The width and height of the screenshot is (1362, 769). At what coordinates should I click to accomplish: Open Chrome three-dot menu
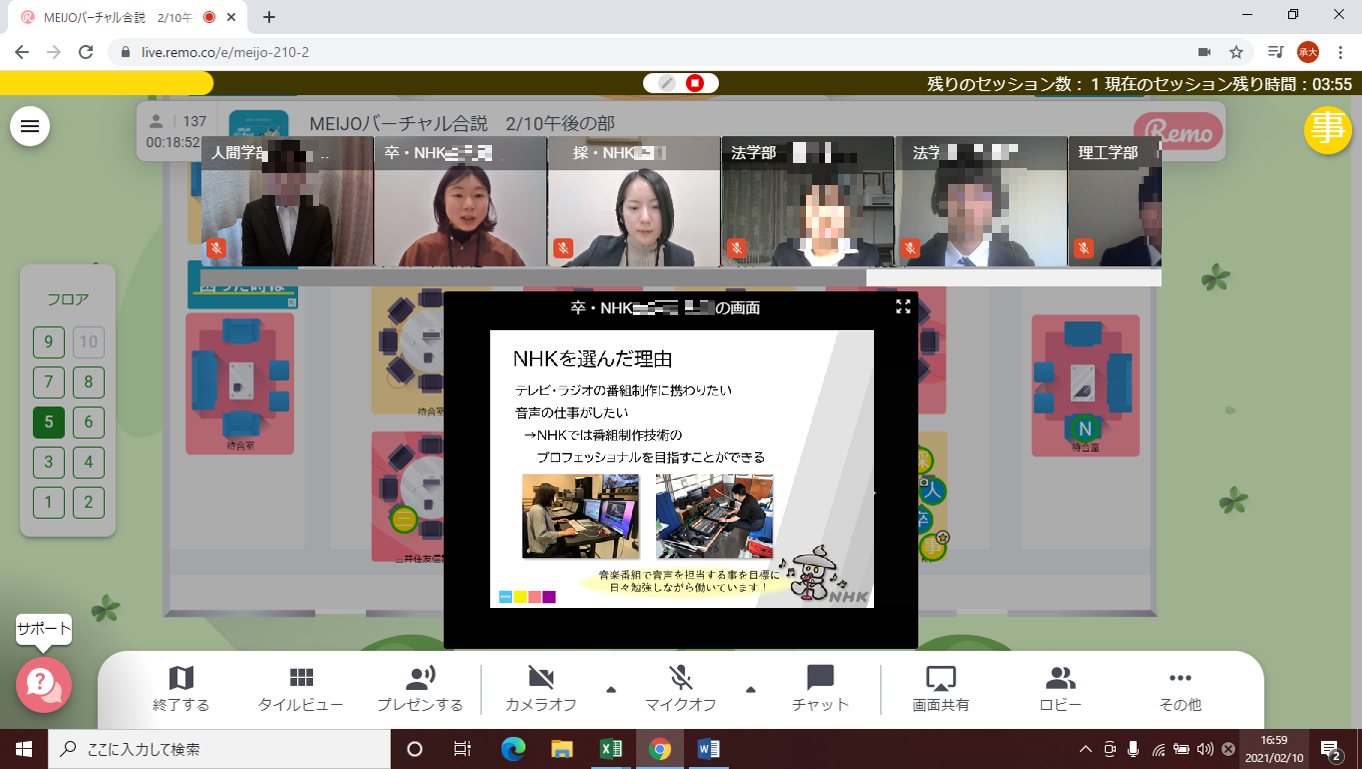(x=1340, y=52)
